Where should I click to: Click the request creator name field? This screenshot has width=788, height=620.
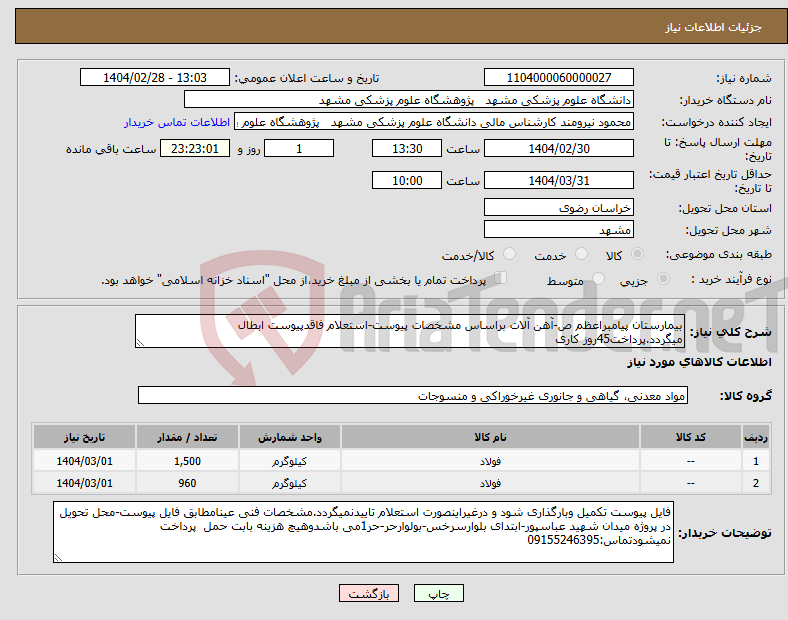(434, 122)
